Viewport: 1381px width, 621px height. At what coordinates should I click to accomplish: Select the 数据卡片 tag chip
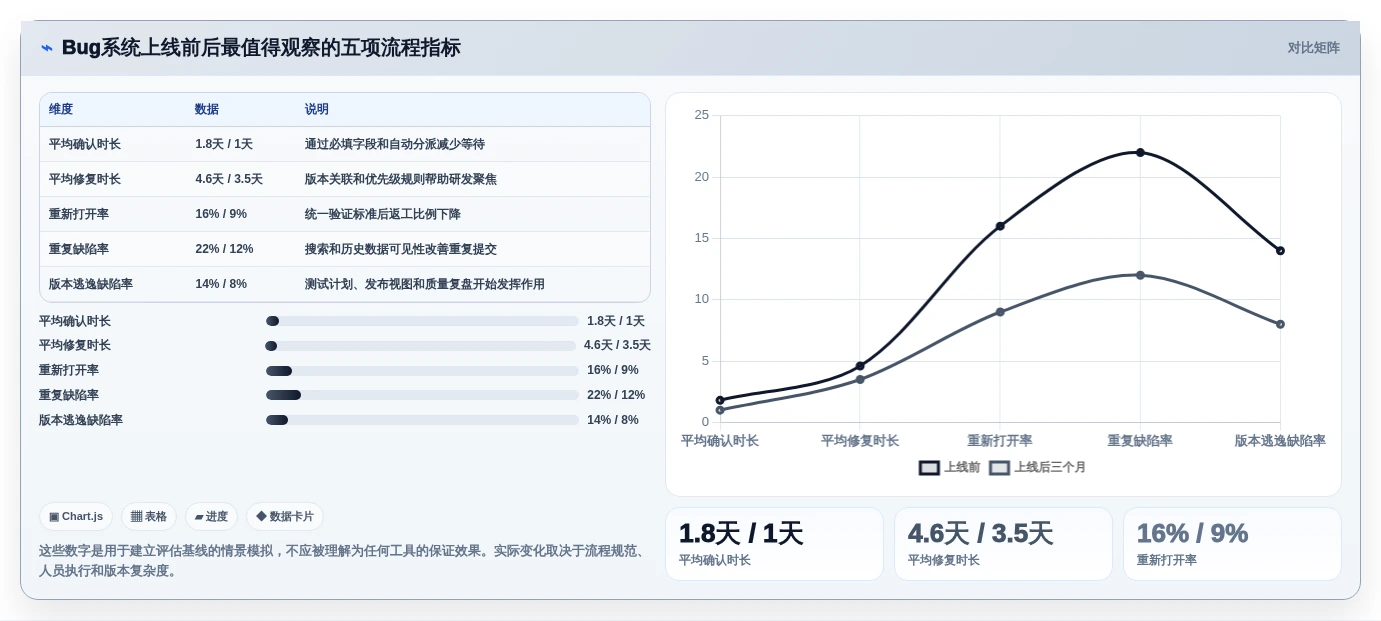tap(285, 517)
